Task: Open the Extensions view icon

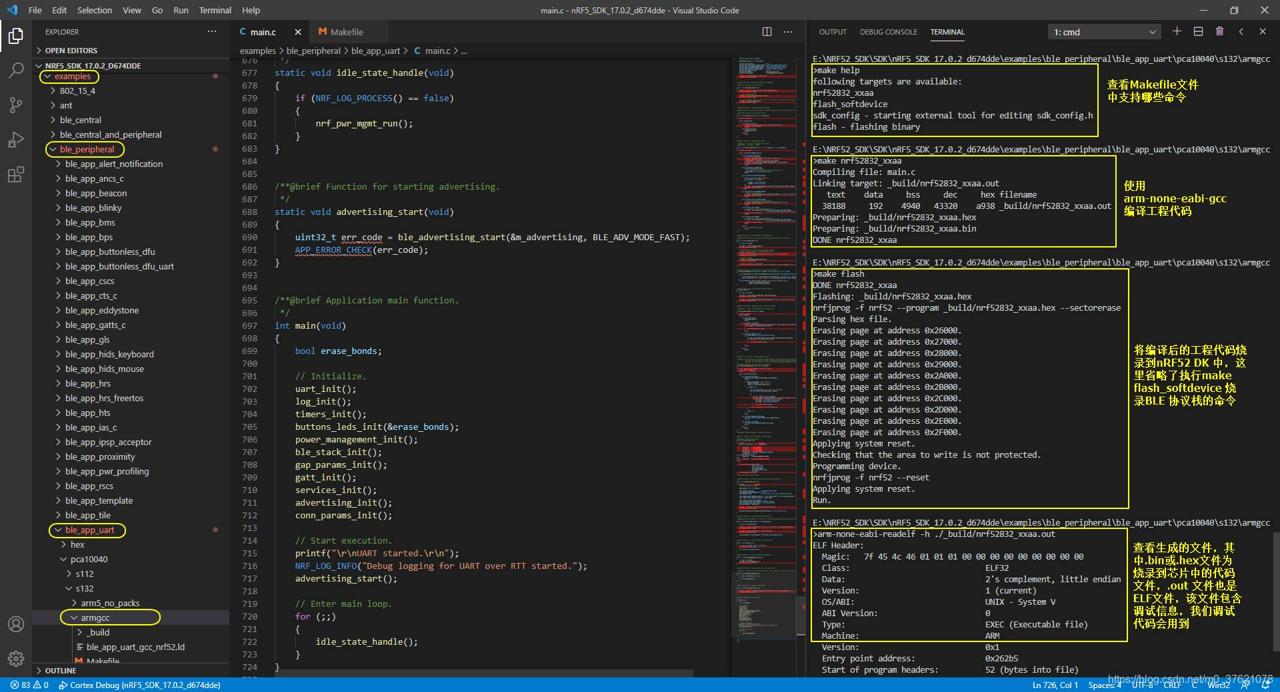Action: point(16,174)
